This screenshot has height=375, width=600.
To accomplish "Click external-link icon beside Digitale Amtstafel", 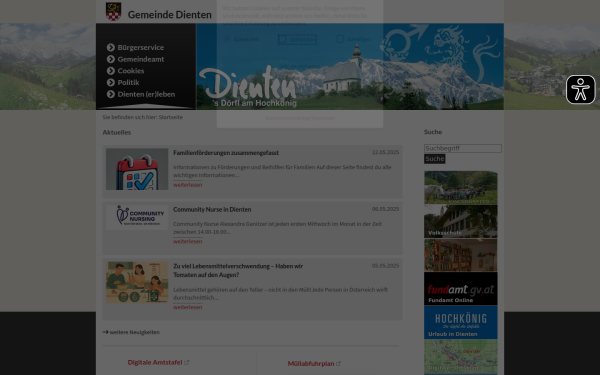I will click(x=187, y=362).
